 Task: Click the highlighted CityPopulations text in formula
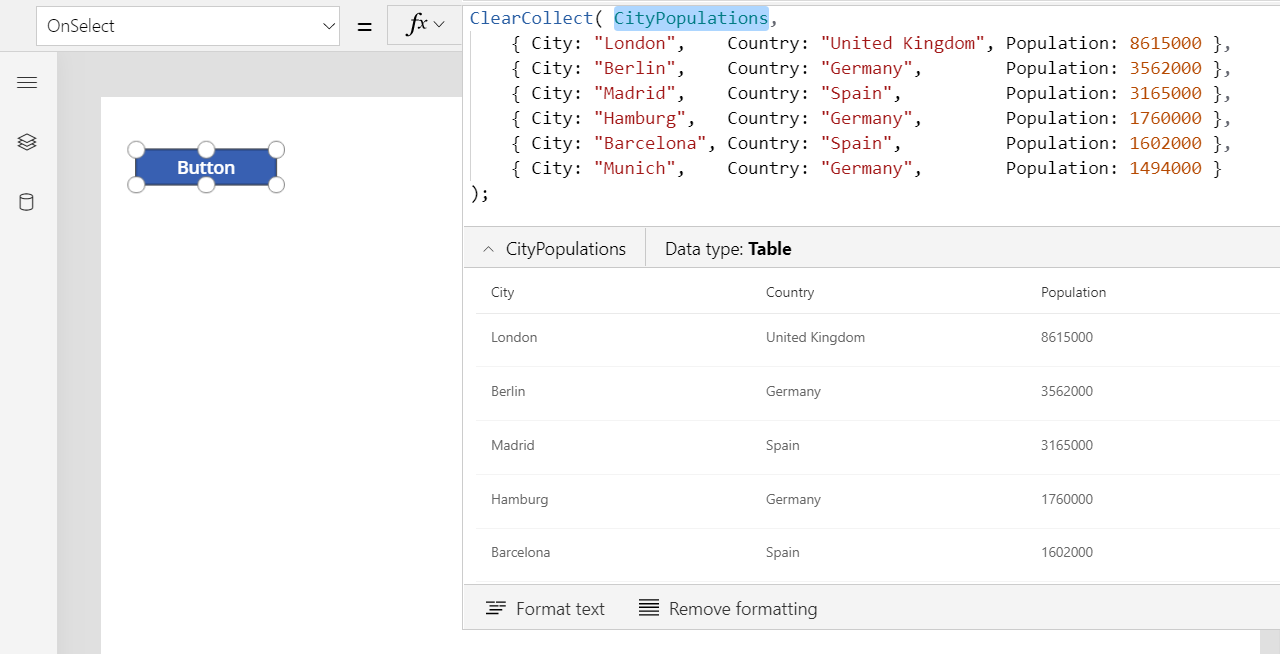690,19
